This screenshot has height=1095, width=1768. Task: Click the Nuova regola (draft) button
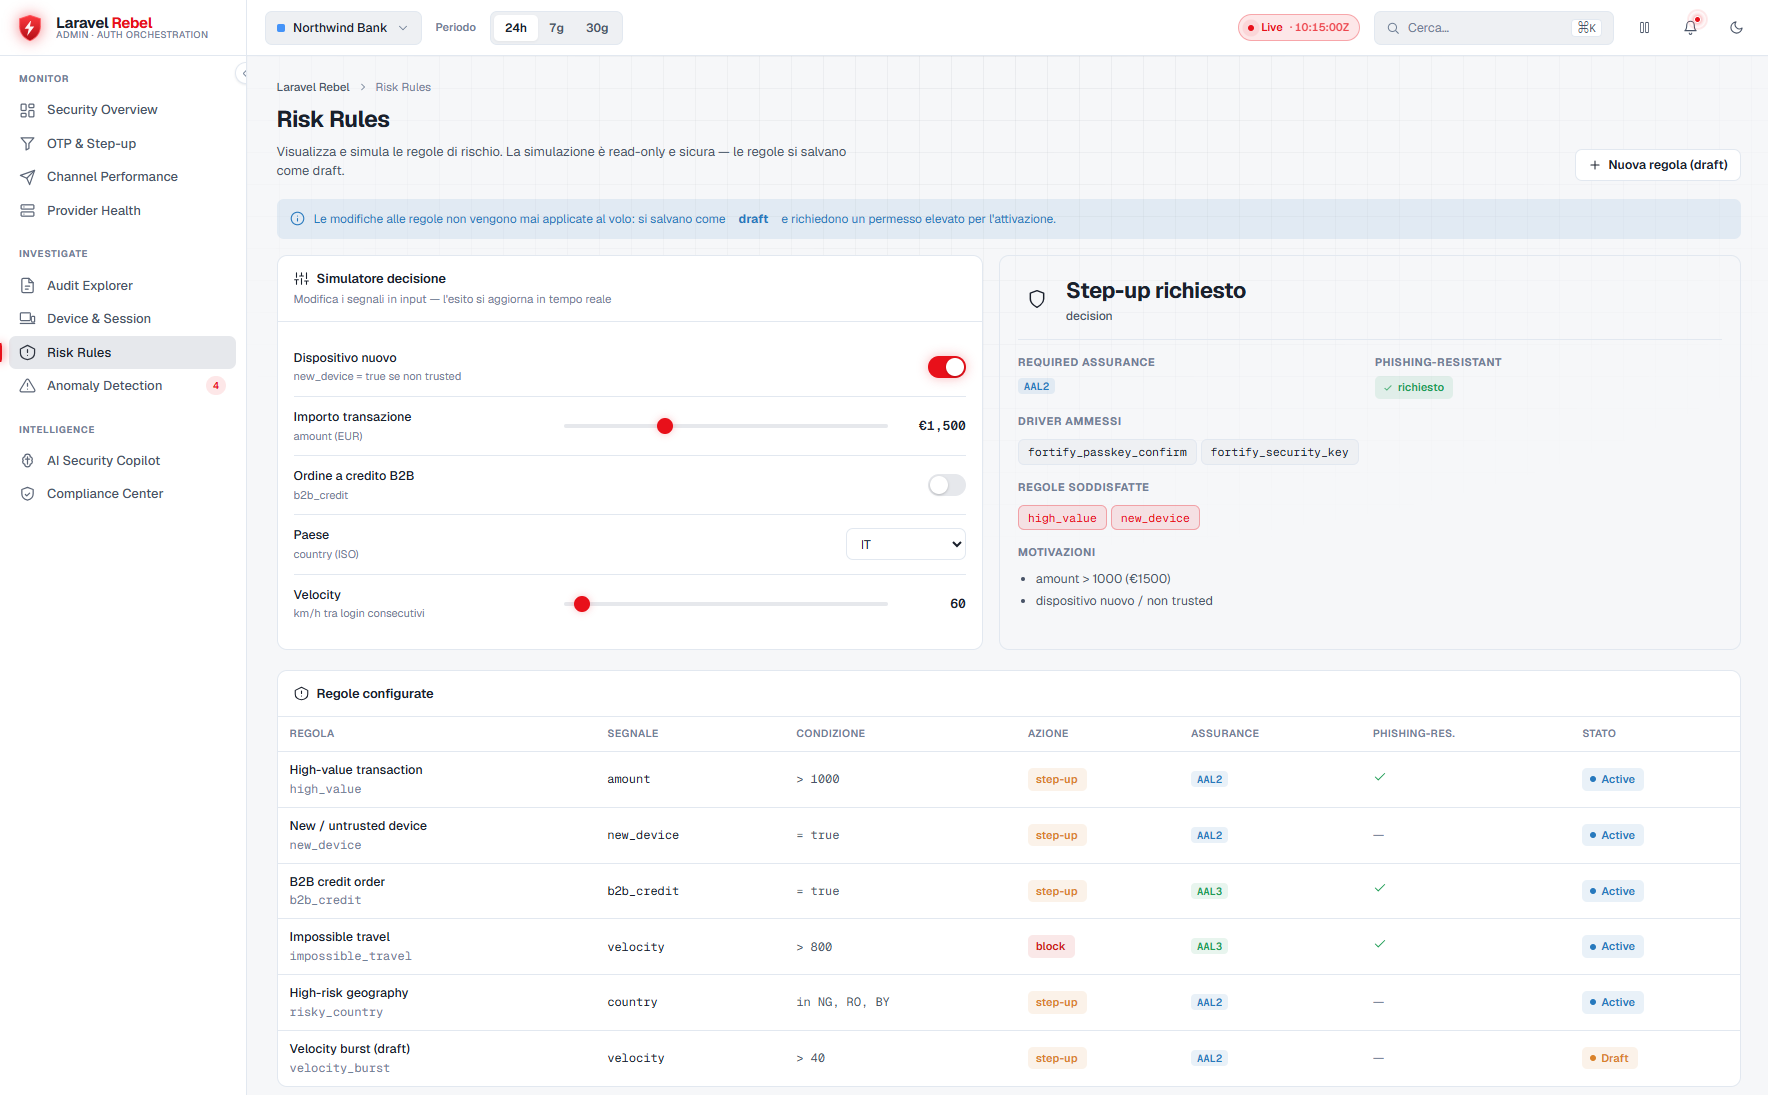click(1658, 165)
